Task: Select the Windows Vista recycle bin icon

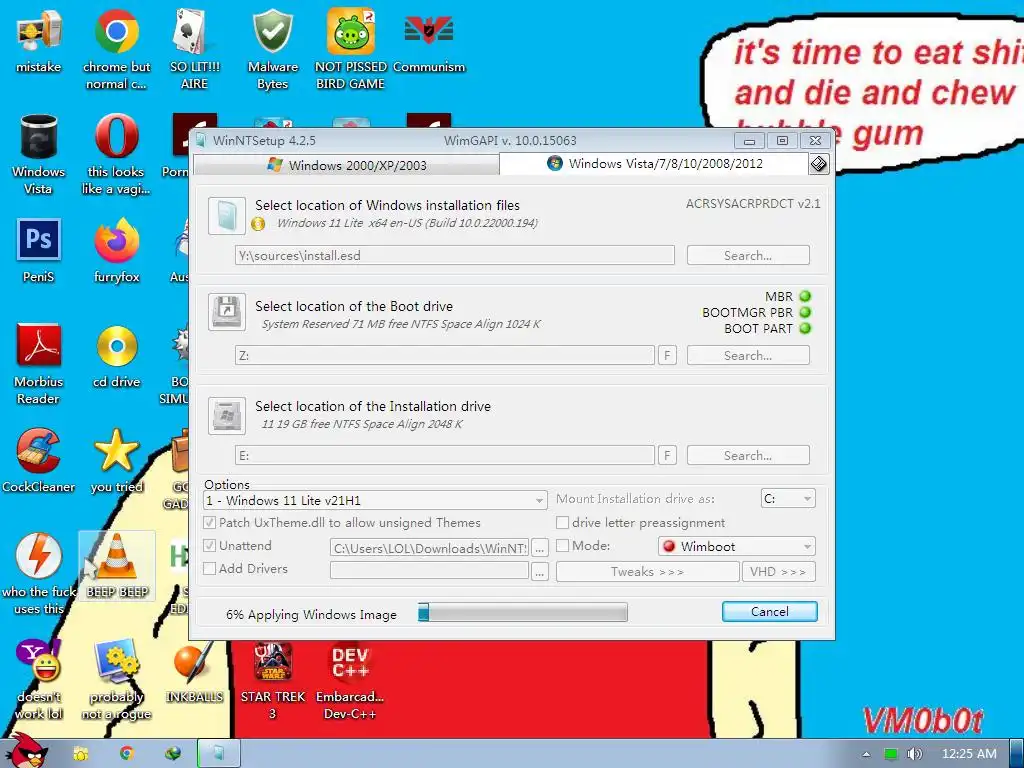Action: pos(39,155)
